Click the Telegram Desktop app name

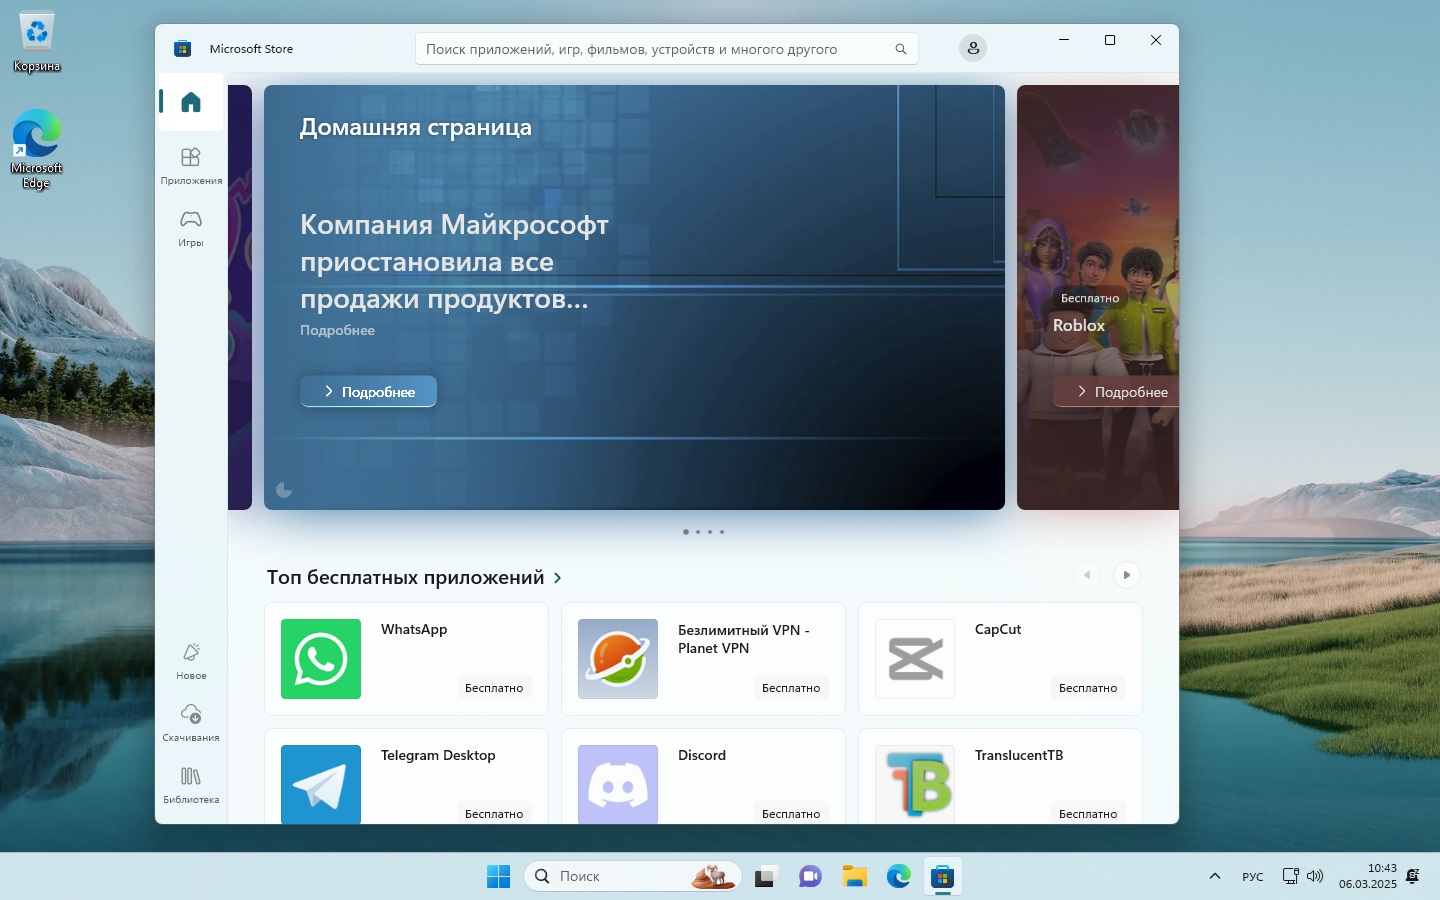click(x=438, y=755)
